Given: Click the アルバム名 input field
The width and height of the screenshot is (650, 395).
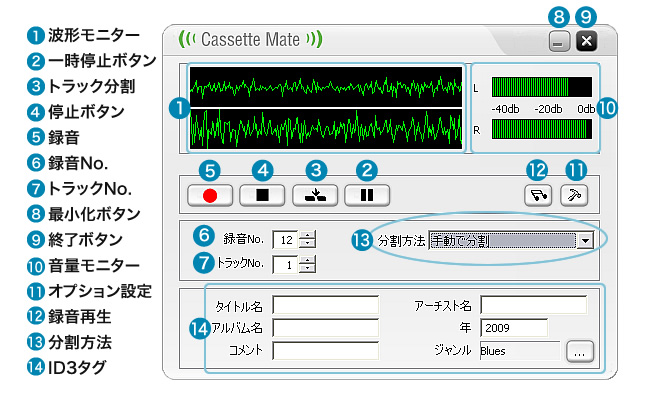Looking at the screenshot, I should click(x=325, y=328).
